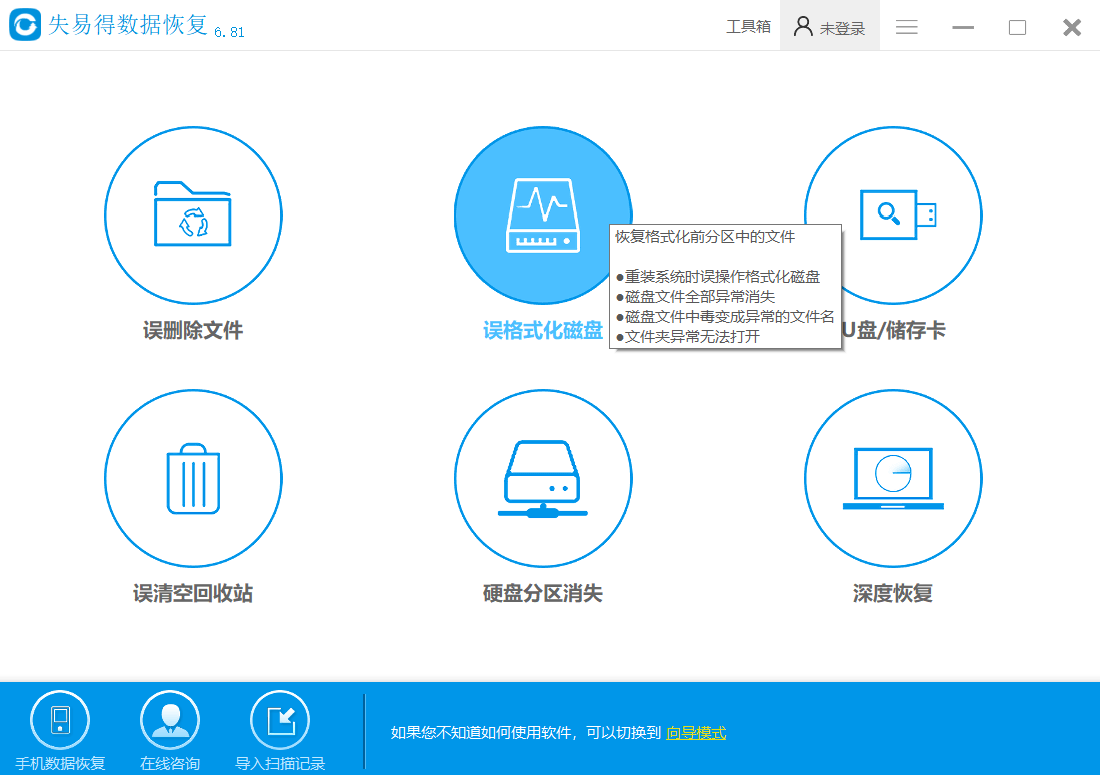
Task: Click the app logo in title bar
Action: click(x=25, y=25)
